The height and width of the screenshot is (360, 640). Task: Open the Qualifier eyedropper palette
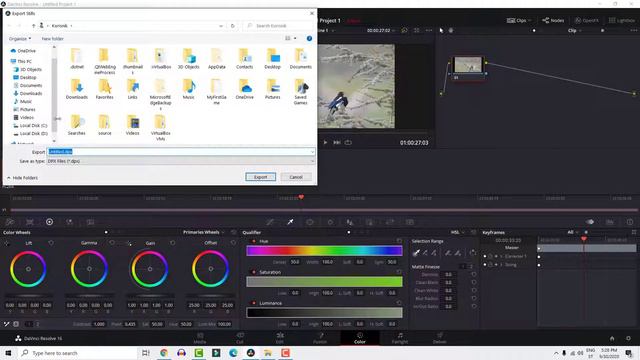tap(290, 222)
